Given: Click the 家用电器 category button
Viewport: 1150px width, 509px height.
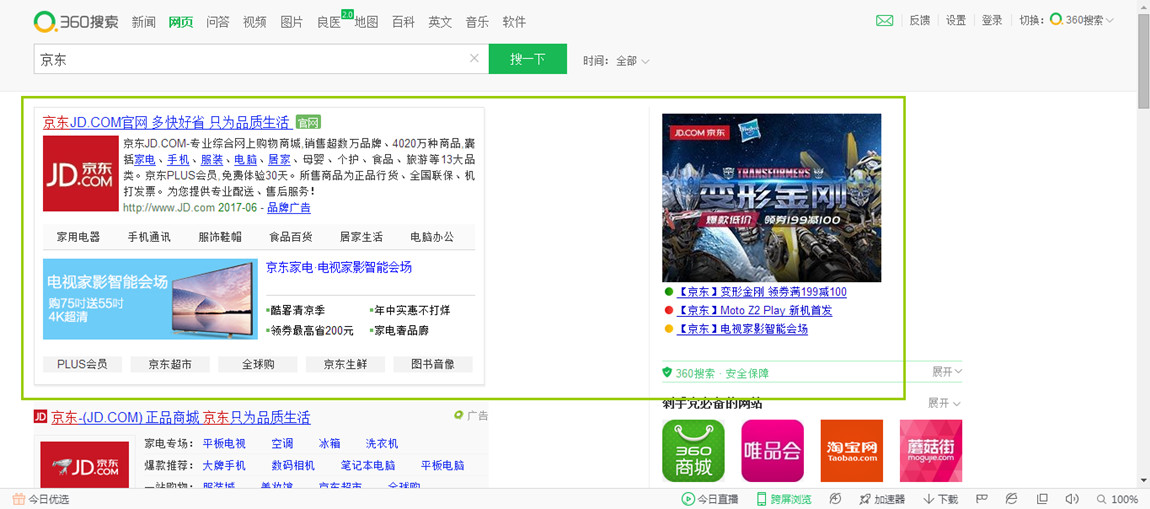Looking at the screenshot, I should coord(78,237).
